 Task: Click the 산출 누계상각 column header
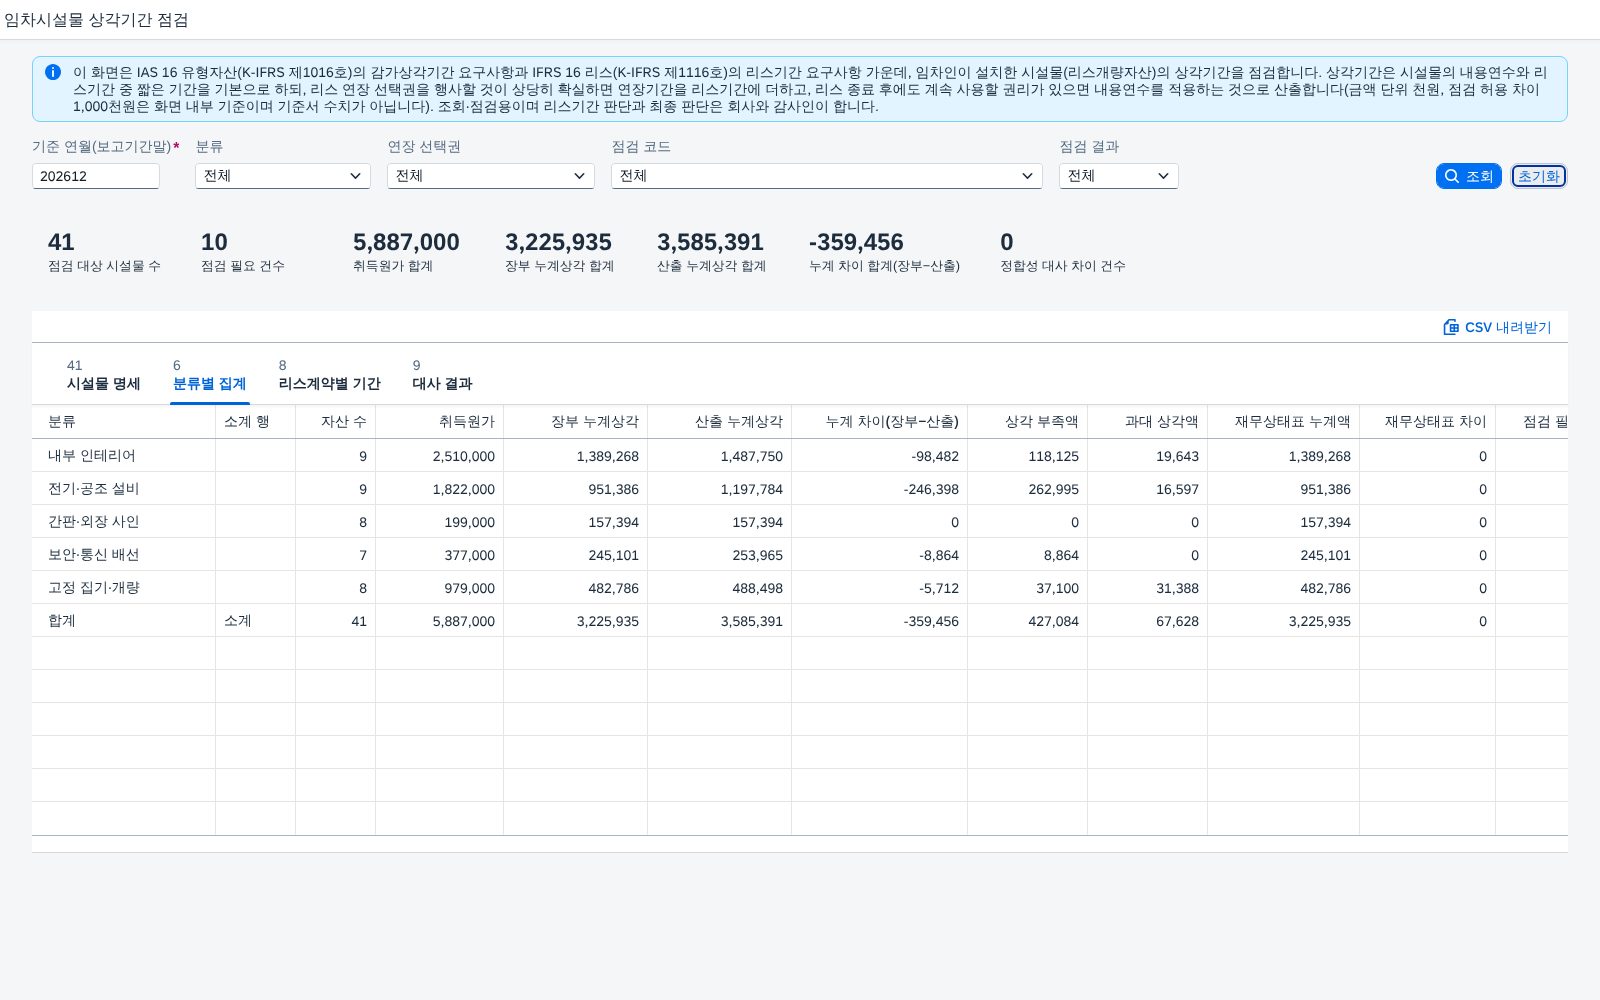(720, 422)
